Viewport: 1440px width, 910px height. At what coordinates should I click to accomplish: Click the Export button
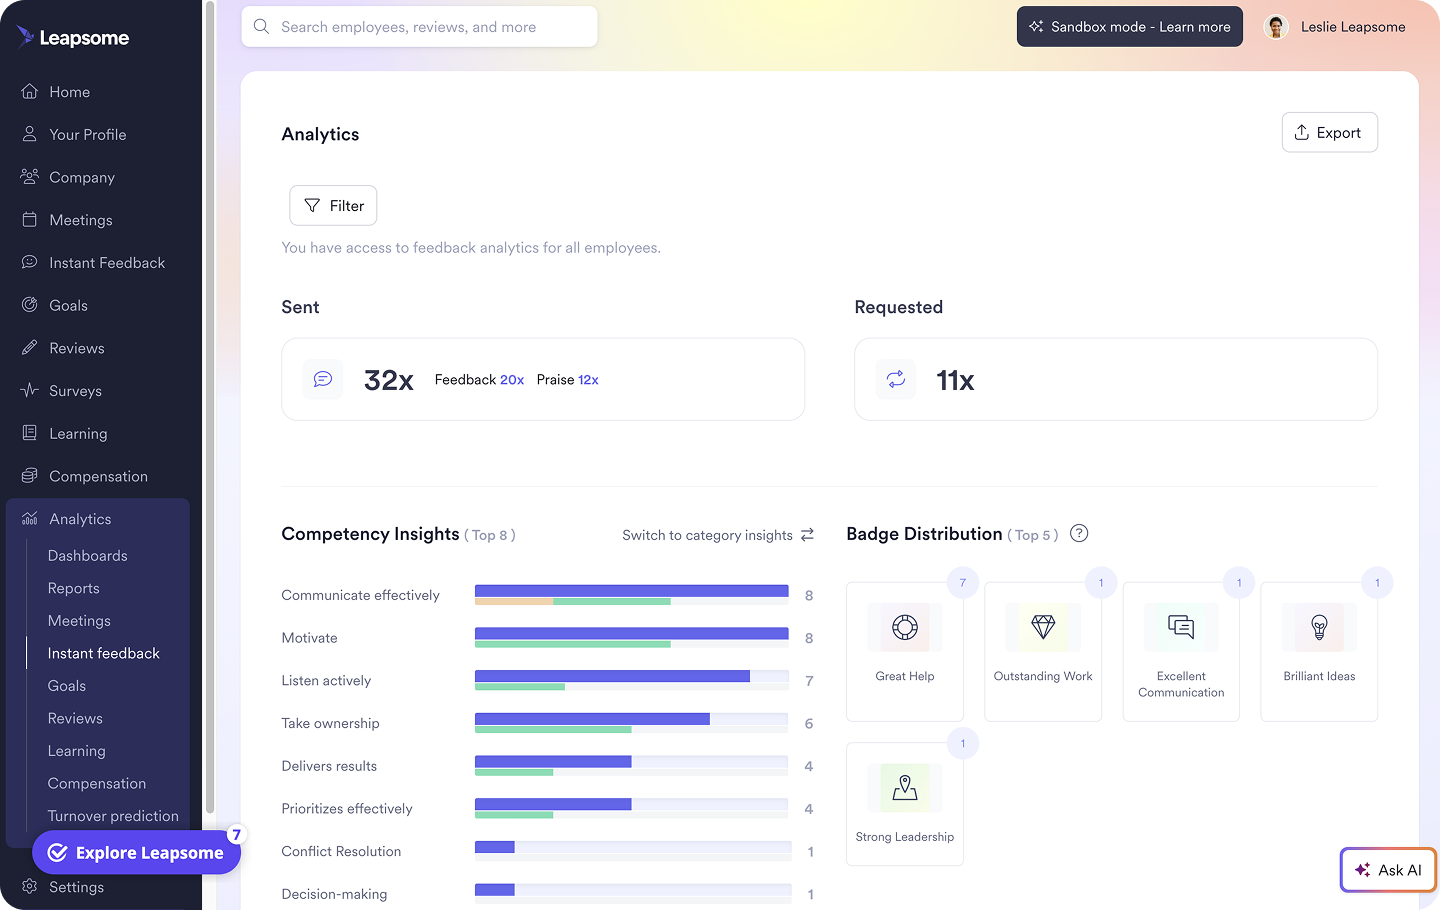tap(1329, 132)
